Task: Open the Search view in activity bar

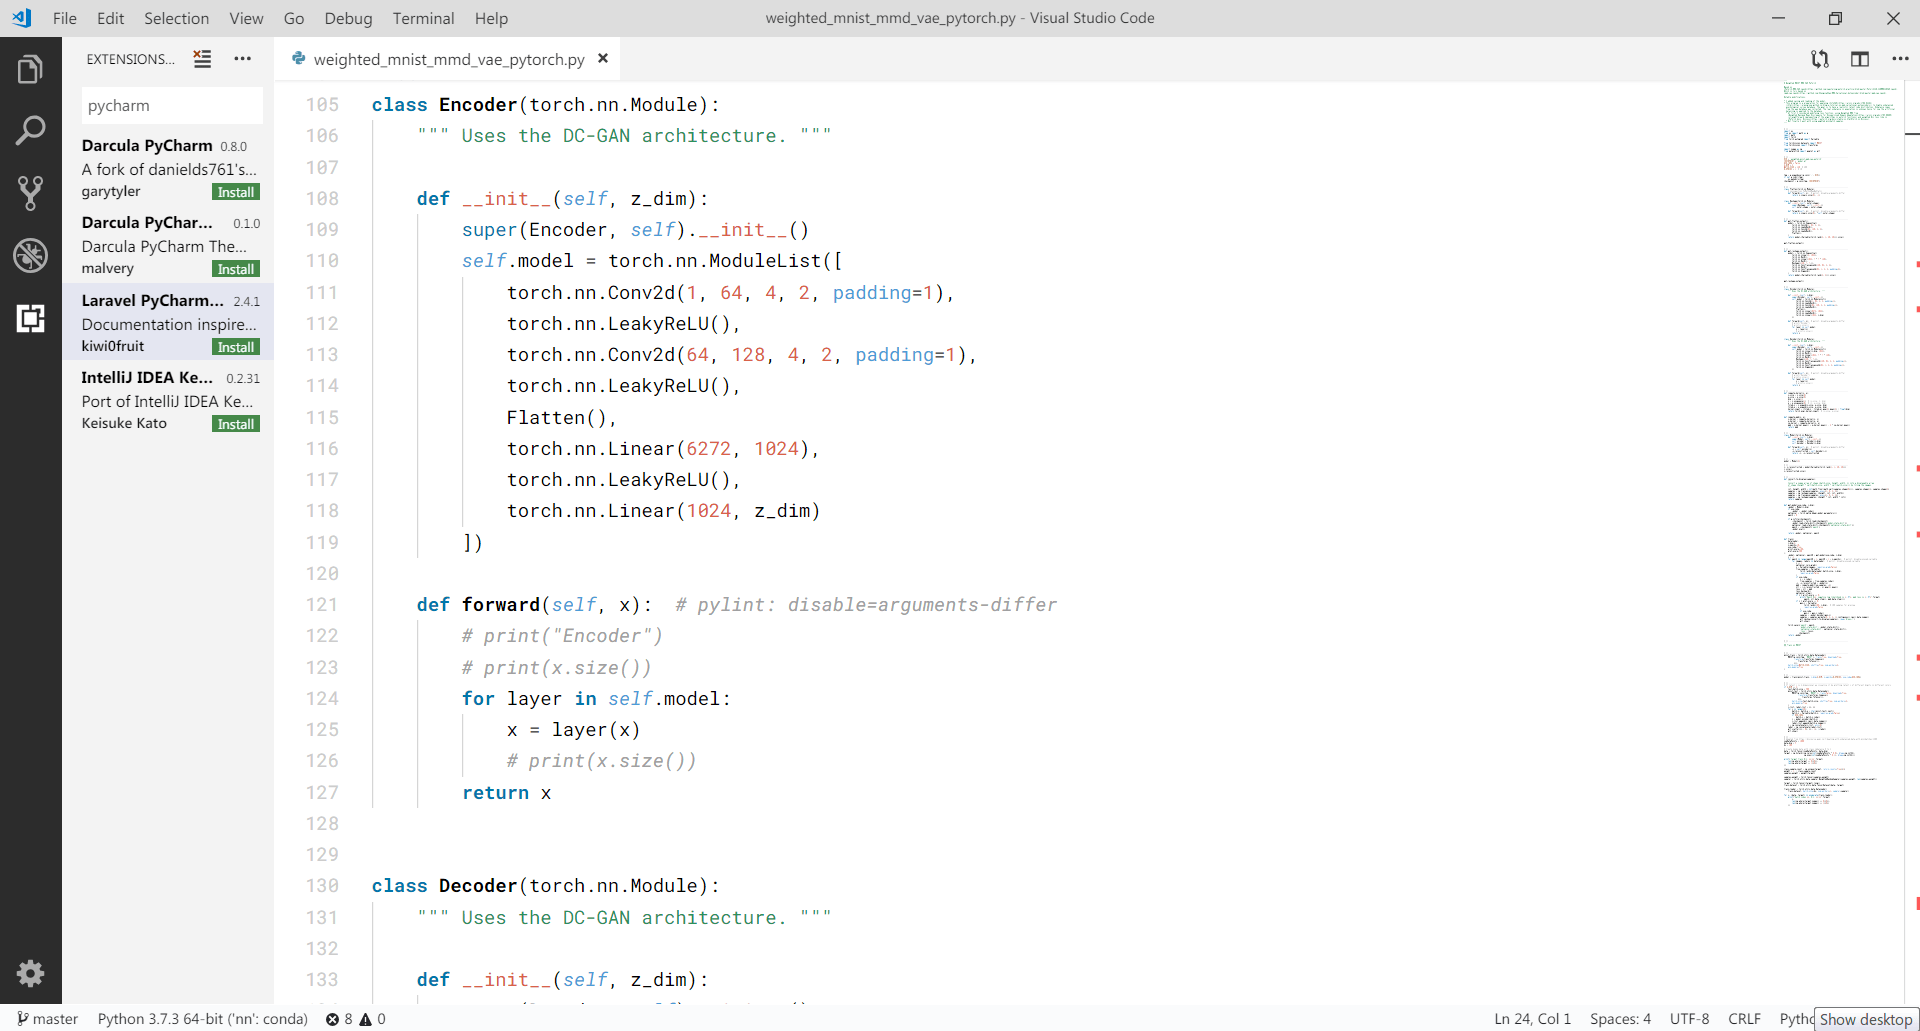Action: (30, 131)
